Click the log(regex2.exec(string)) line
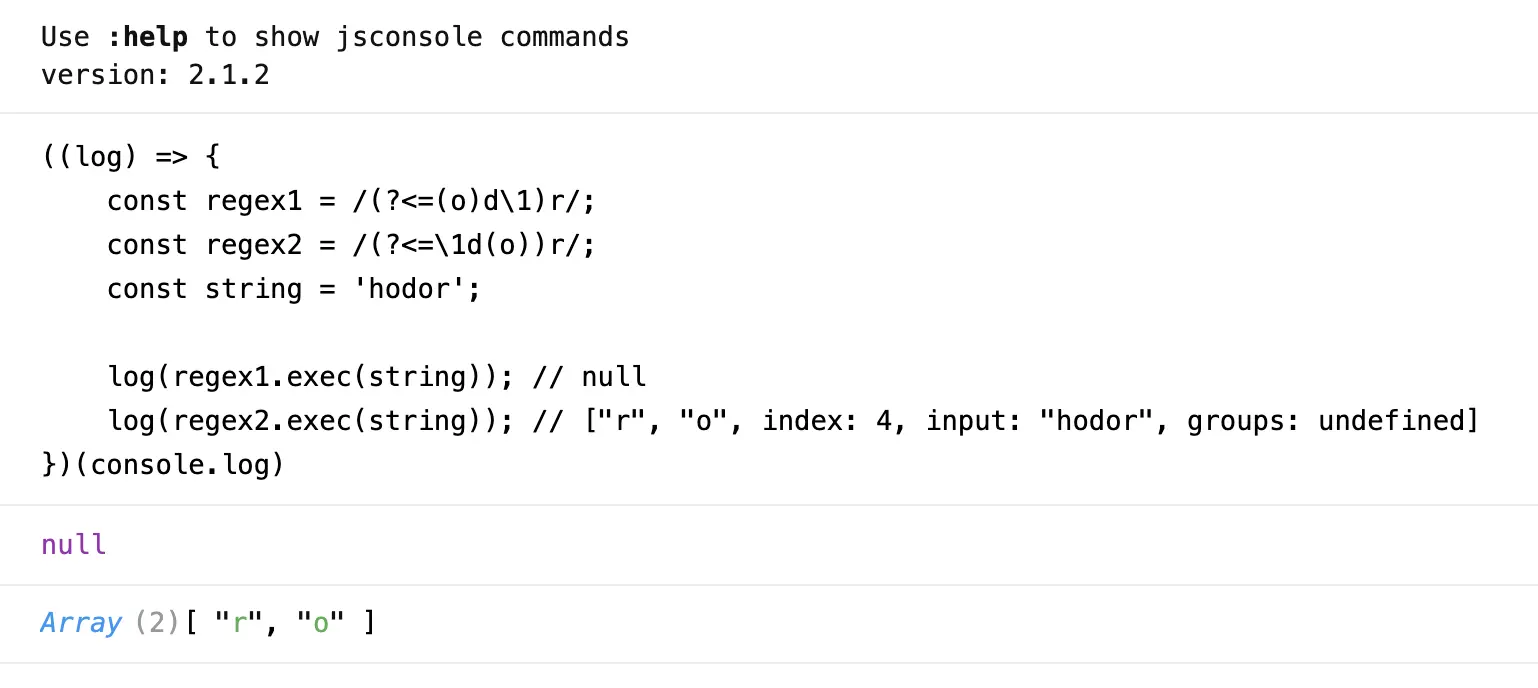1538x688 pixels. coord(792,421)
